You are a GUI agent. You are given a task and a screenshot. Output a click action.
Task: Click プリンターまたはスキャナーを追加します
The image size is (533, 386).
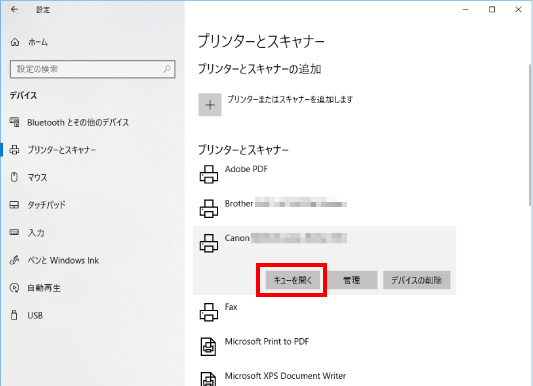click(x=290, y=100)
